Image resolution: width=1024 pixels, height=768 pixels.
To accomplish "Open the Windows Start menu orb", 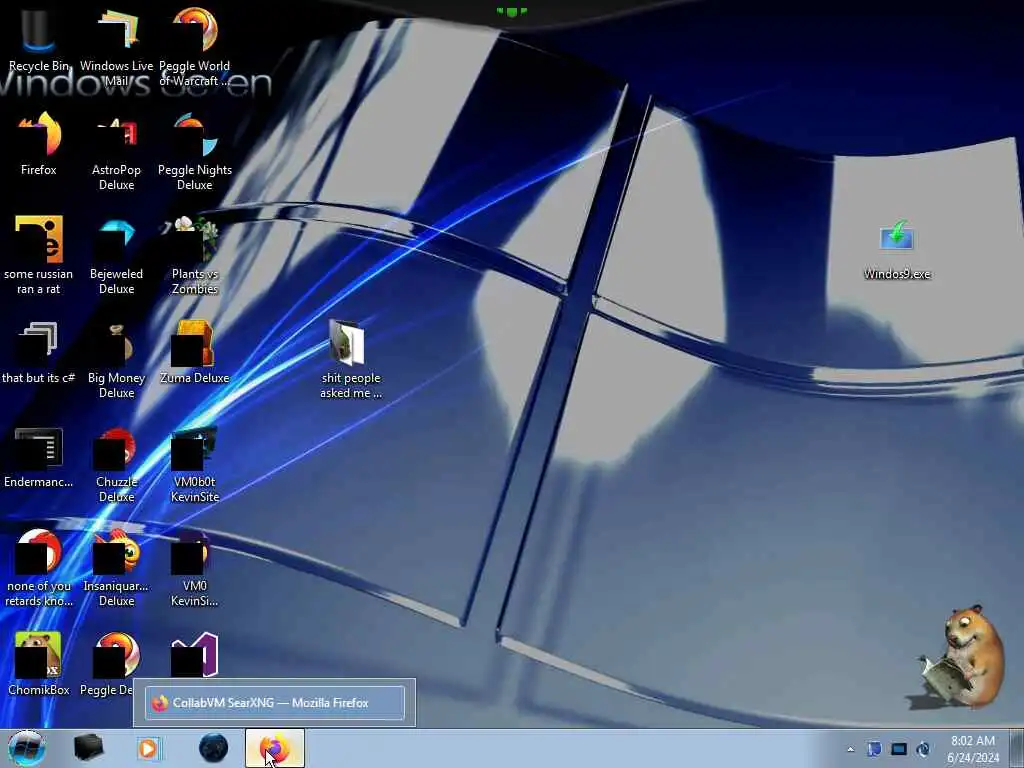I will 27,748.
